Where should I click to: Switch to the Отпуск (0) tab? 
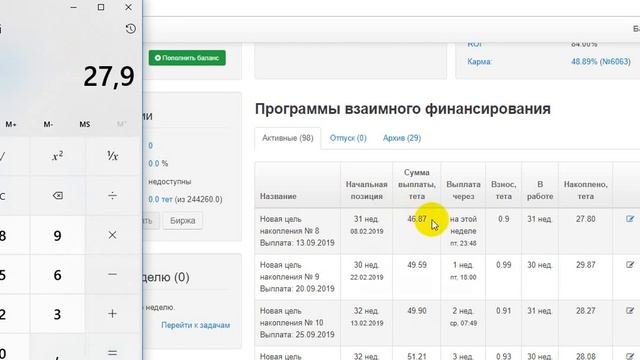click(348, 138)
